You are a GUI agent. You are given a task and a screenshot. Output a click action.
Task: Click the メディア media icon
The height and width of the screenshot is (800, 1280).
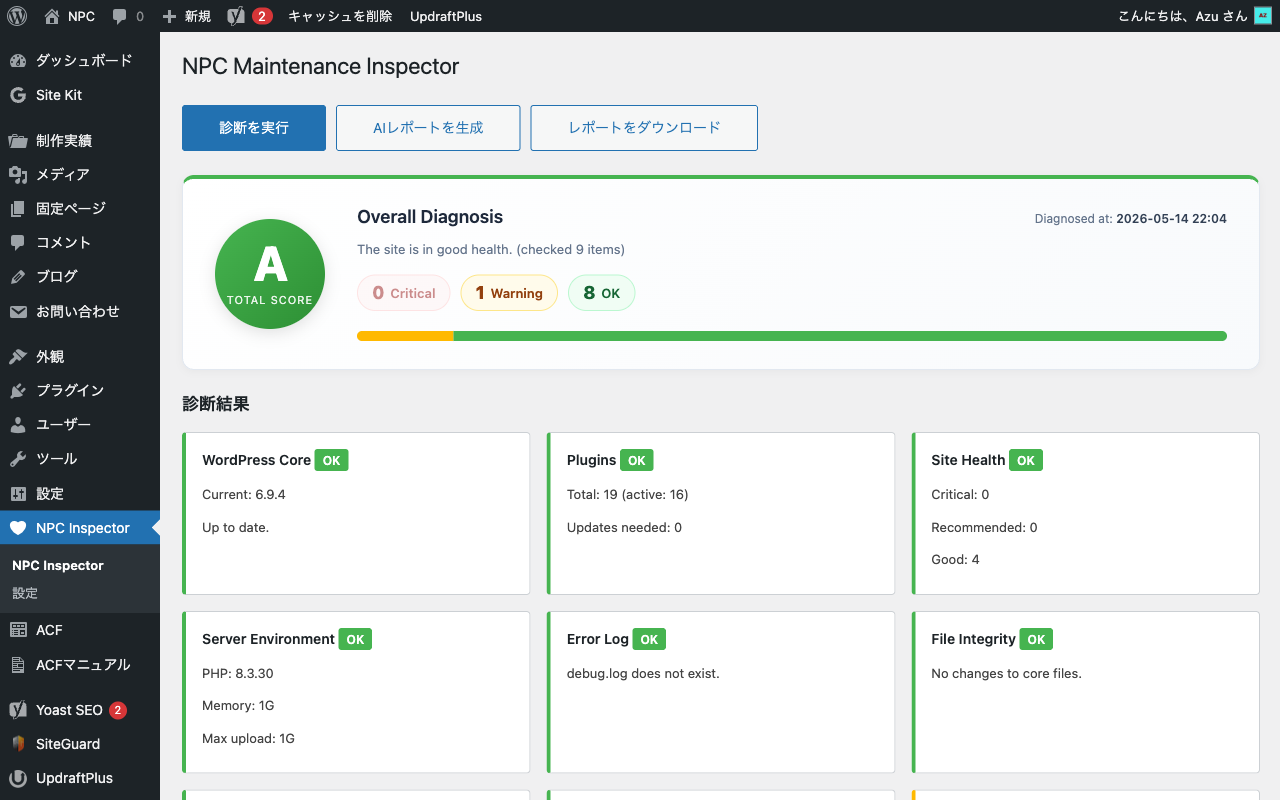[x=18, y=175]
